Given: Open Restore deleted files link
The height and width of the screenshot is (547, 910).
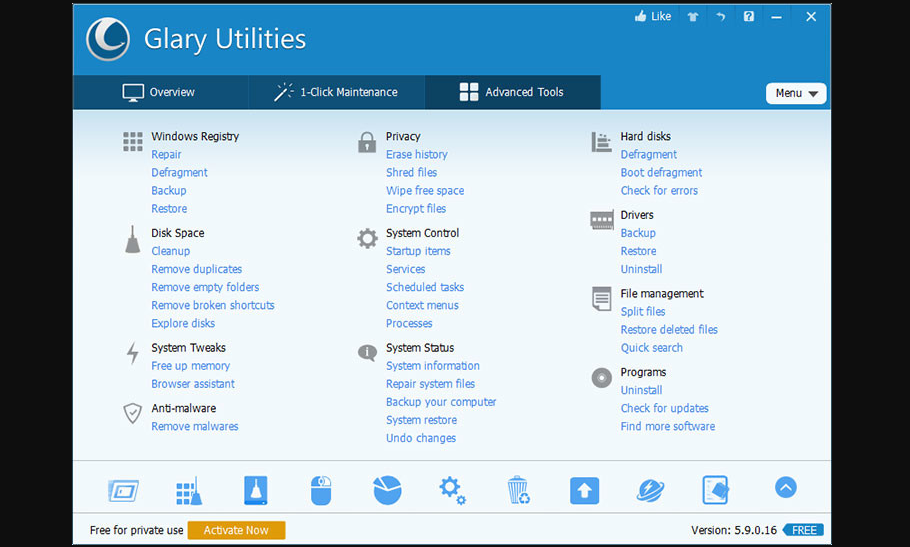Looking at the screenshot, I should (669, 329).
